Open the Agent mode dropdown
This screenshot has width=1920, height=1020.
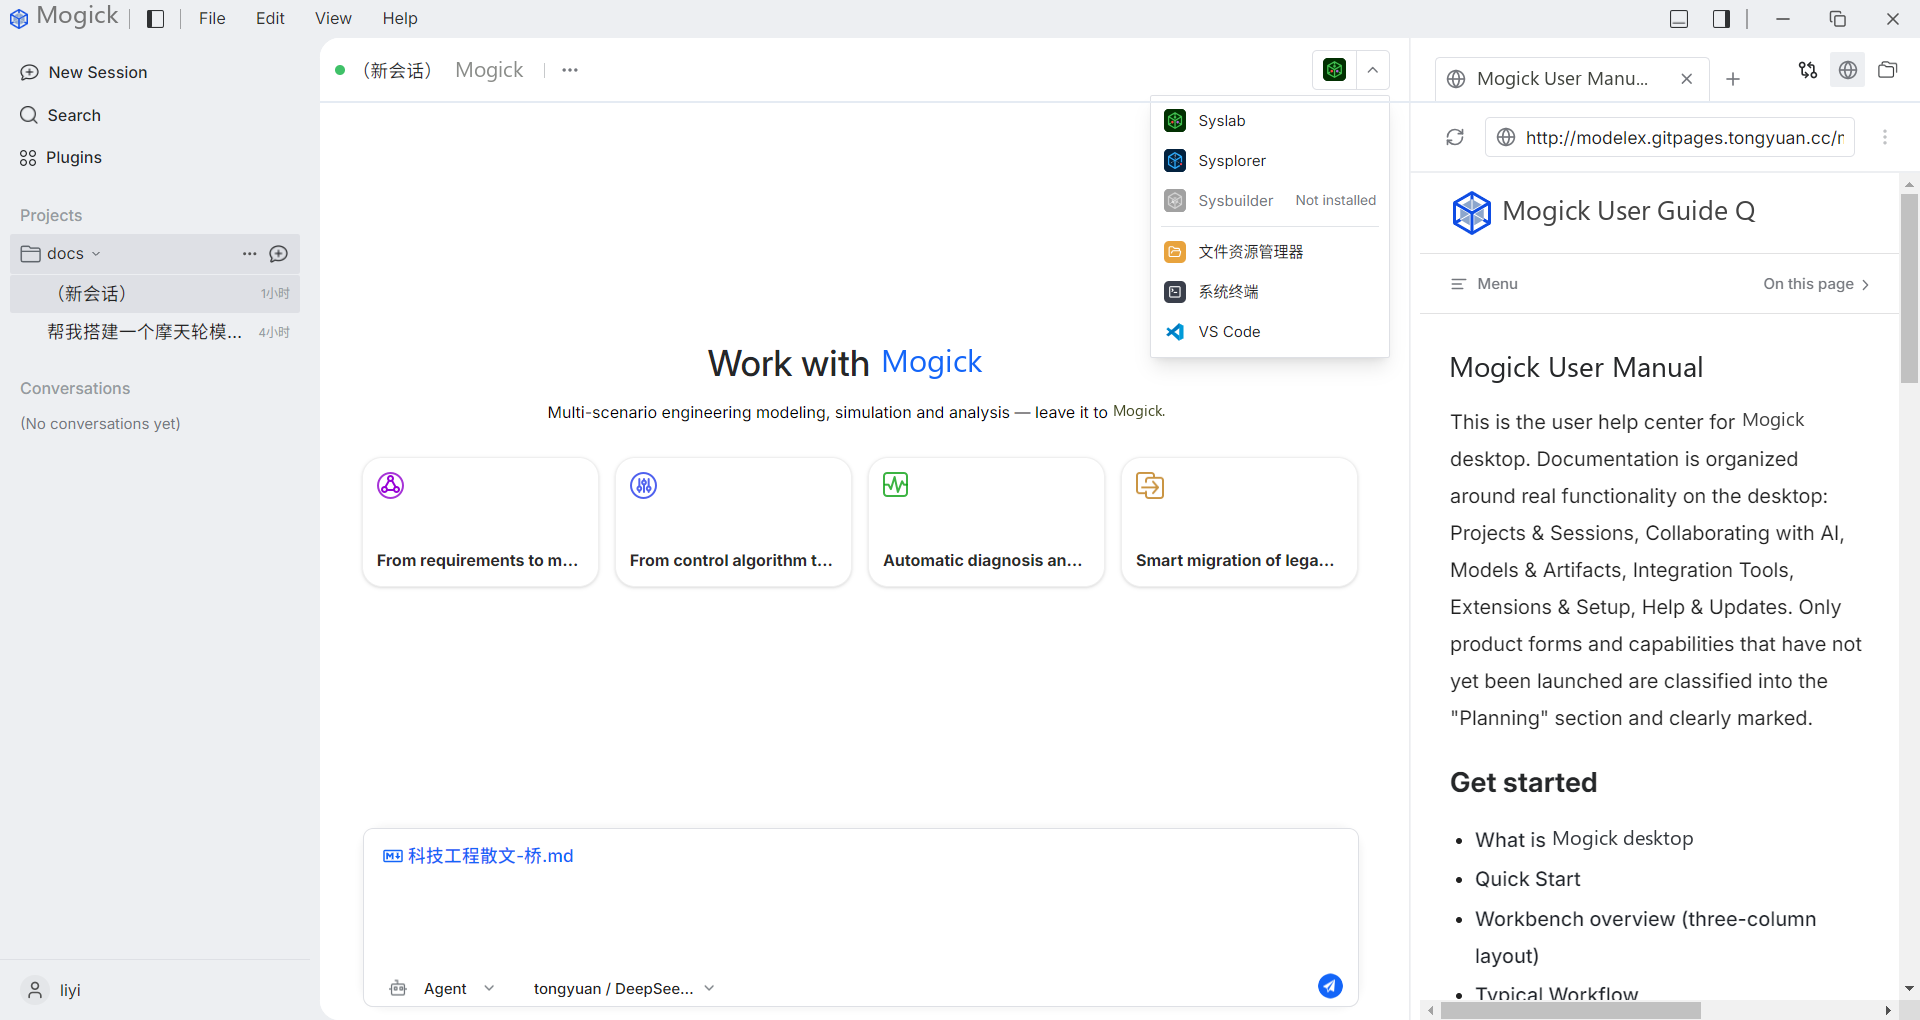pos(459,989)
